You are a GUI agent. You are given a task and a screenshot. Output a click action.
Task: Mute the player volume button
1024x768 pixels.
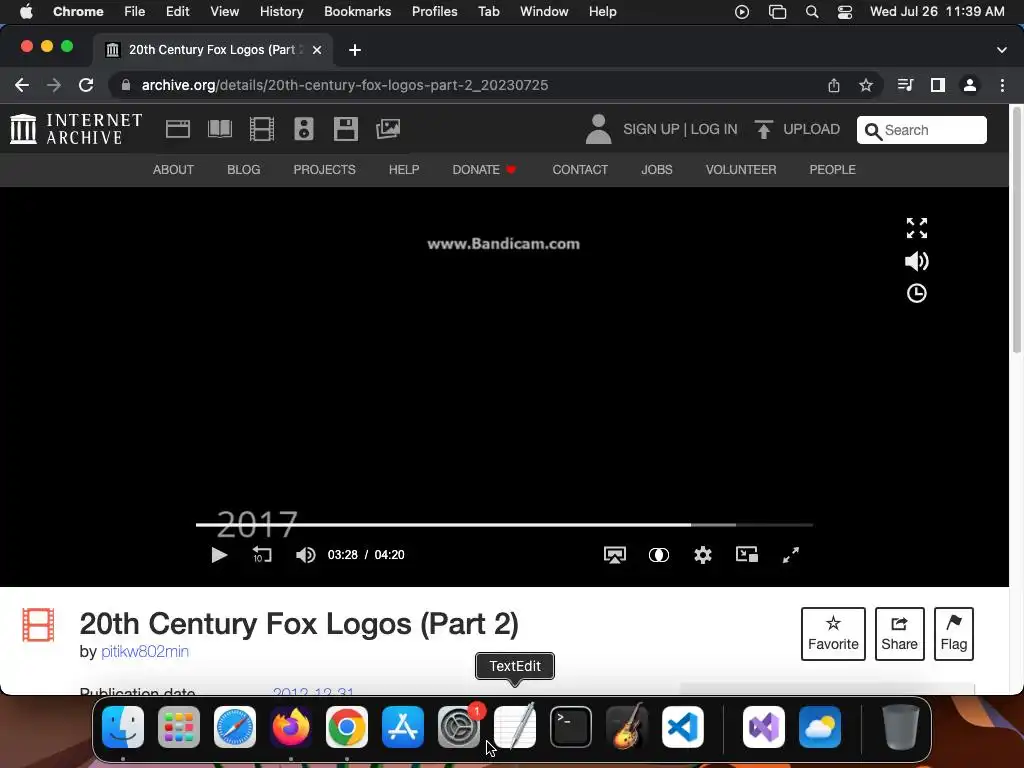[305, 555]
